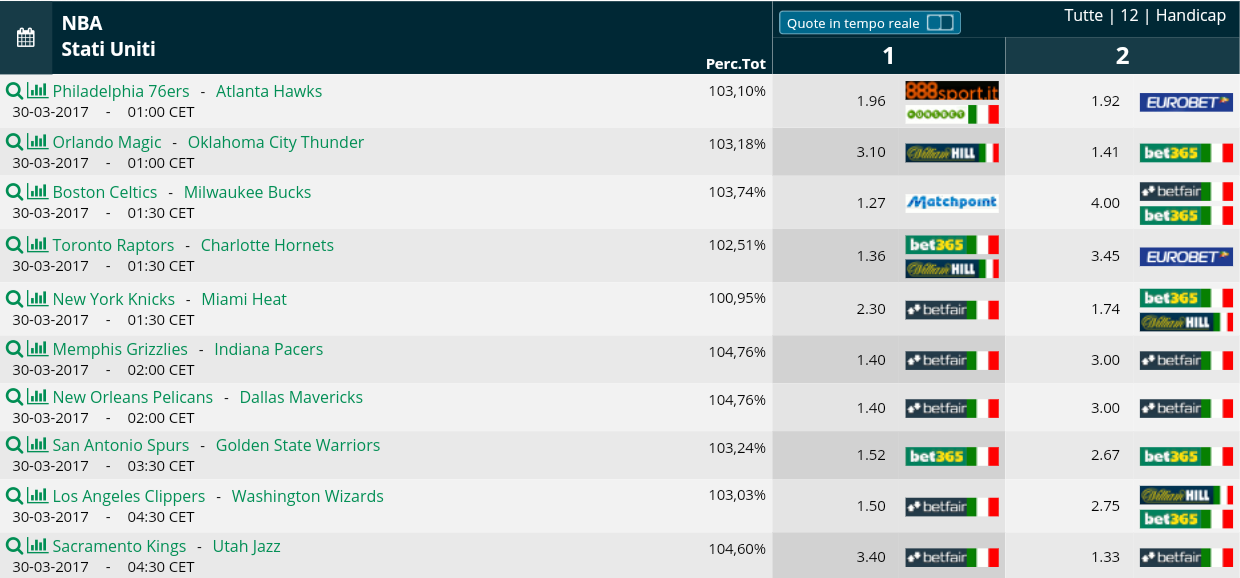Select the 12 market tab
Screen dimensions: 1240x578
coord(1129,16)
